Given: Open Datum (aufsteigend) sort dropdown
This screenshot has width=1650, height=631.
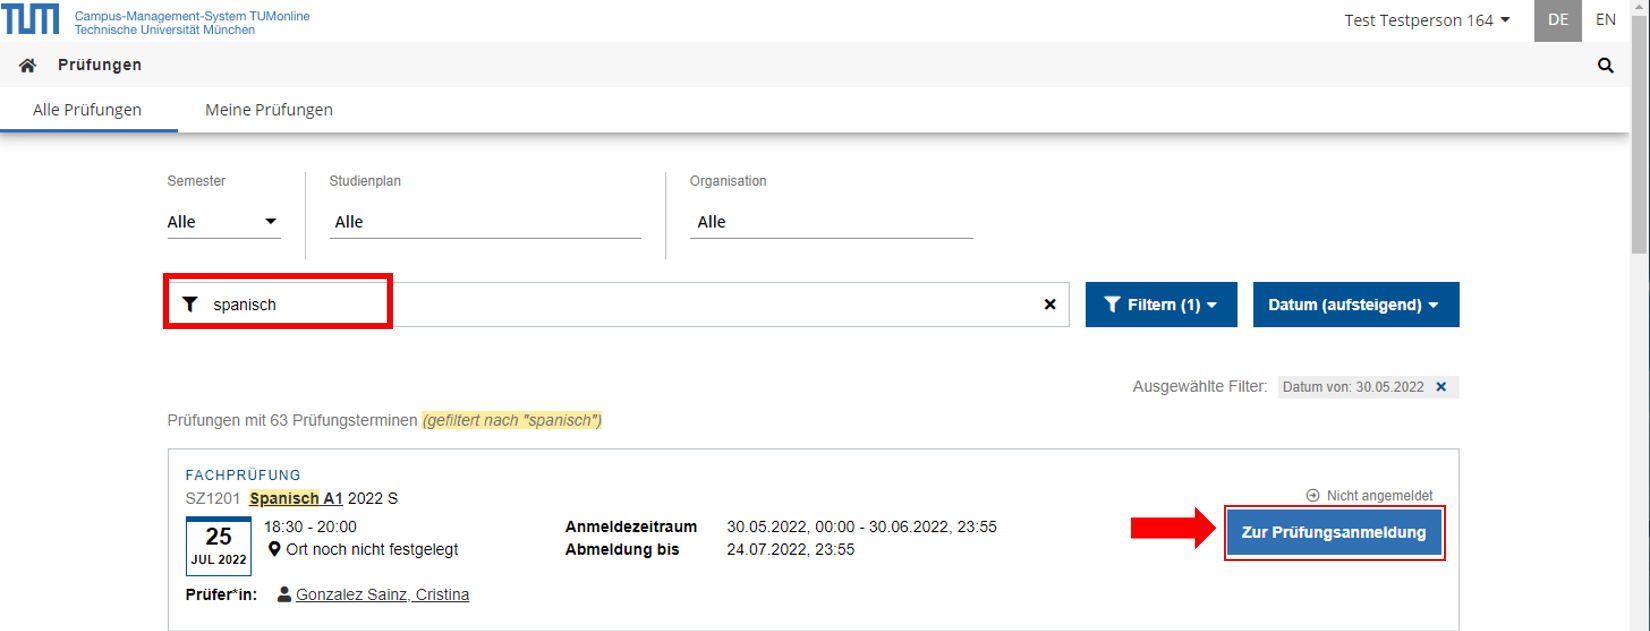Looking at the screenshot, I should [1355, 305].
